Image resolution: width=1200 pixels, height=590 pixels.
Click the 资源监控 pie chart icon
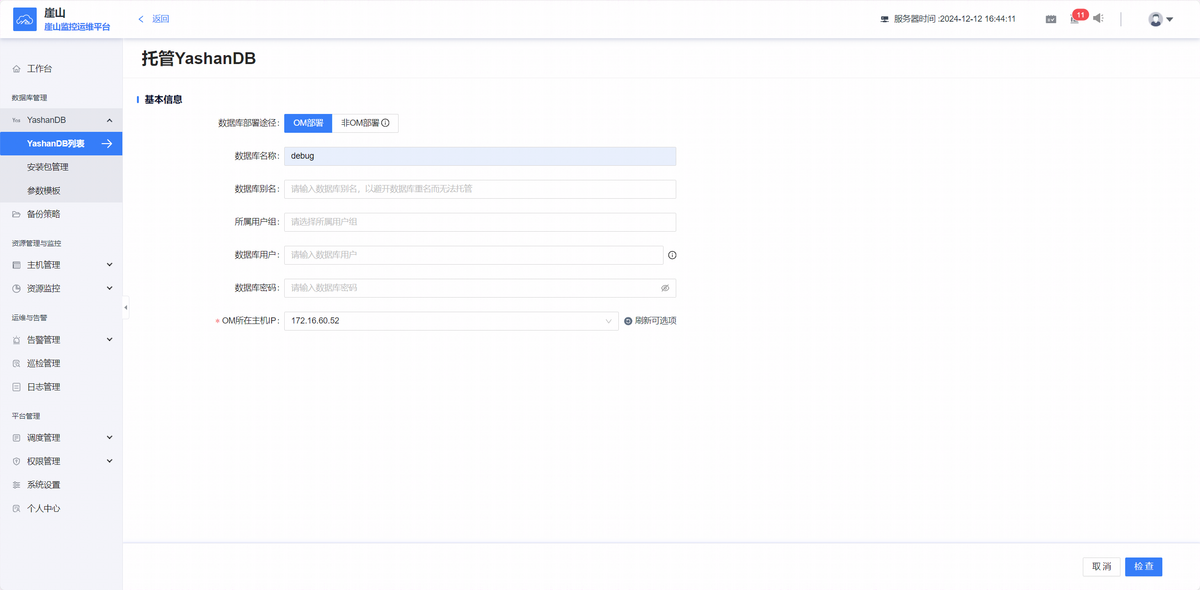coord(16,288)
